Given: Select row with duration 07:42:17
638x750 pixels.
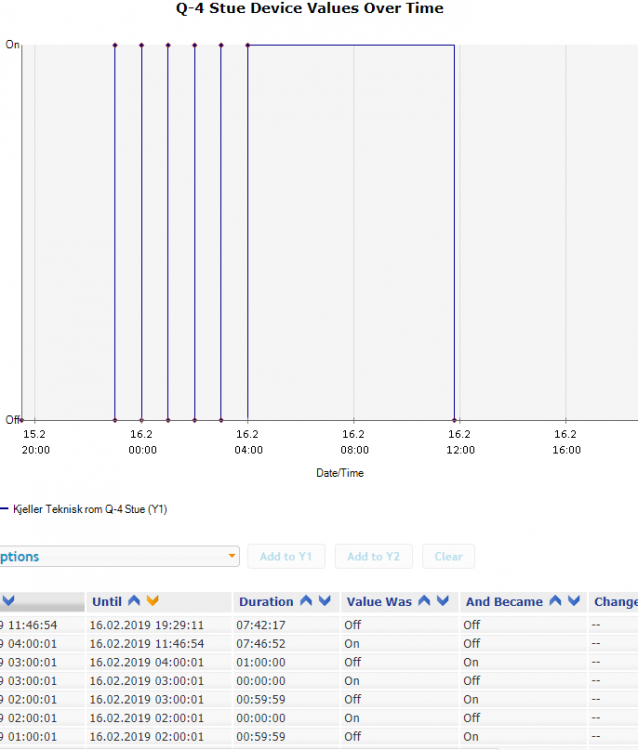Looking at the screenshot, I should pyautogui.click(x=260, y=625).
